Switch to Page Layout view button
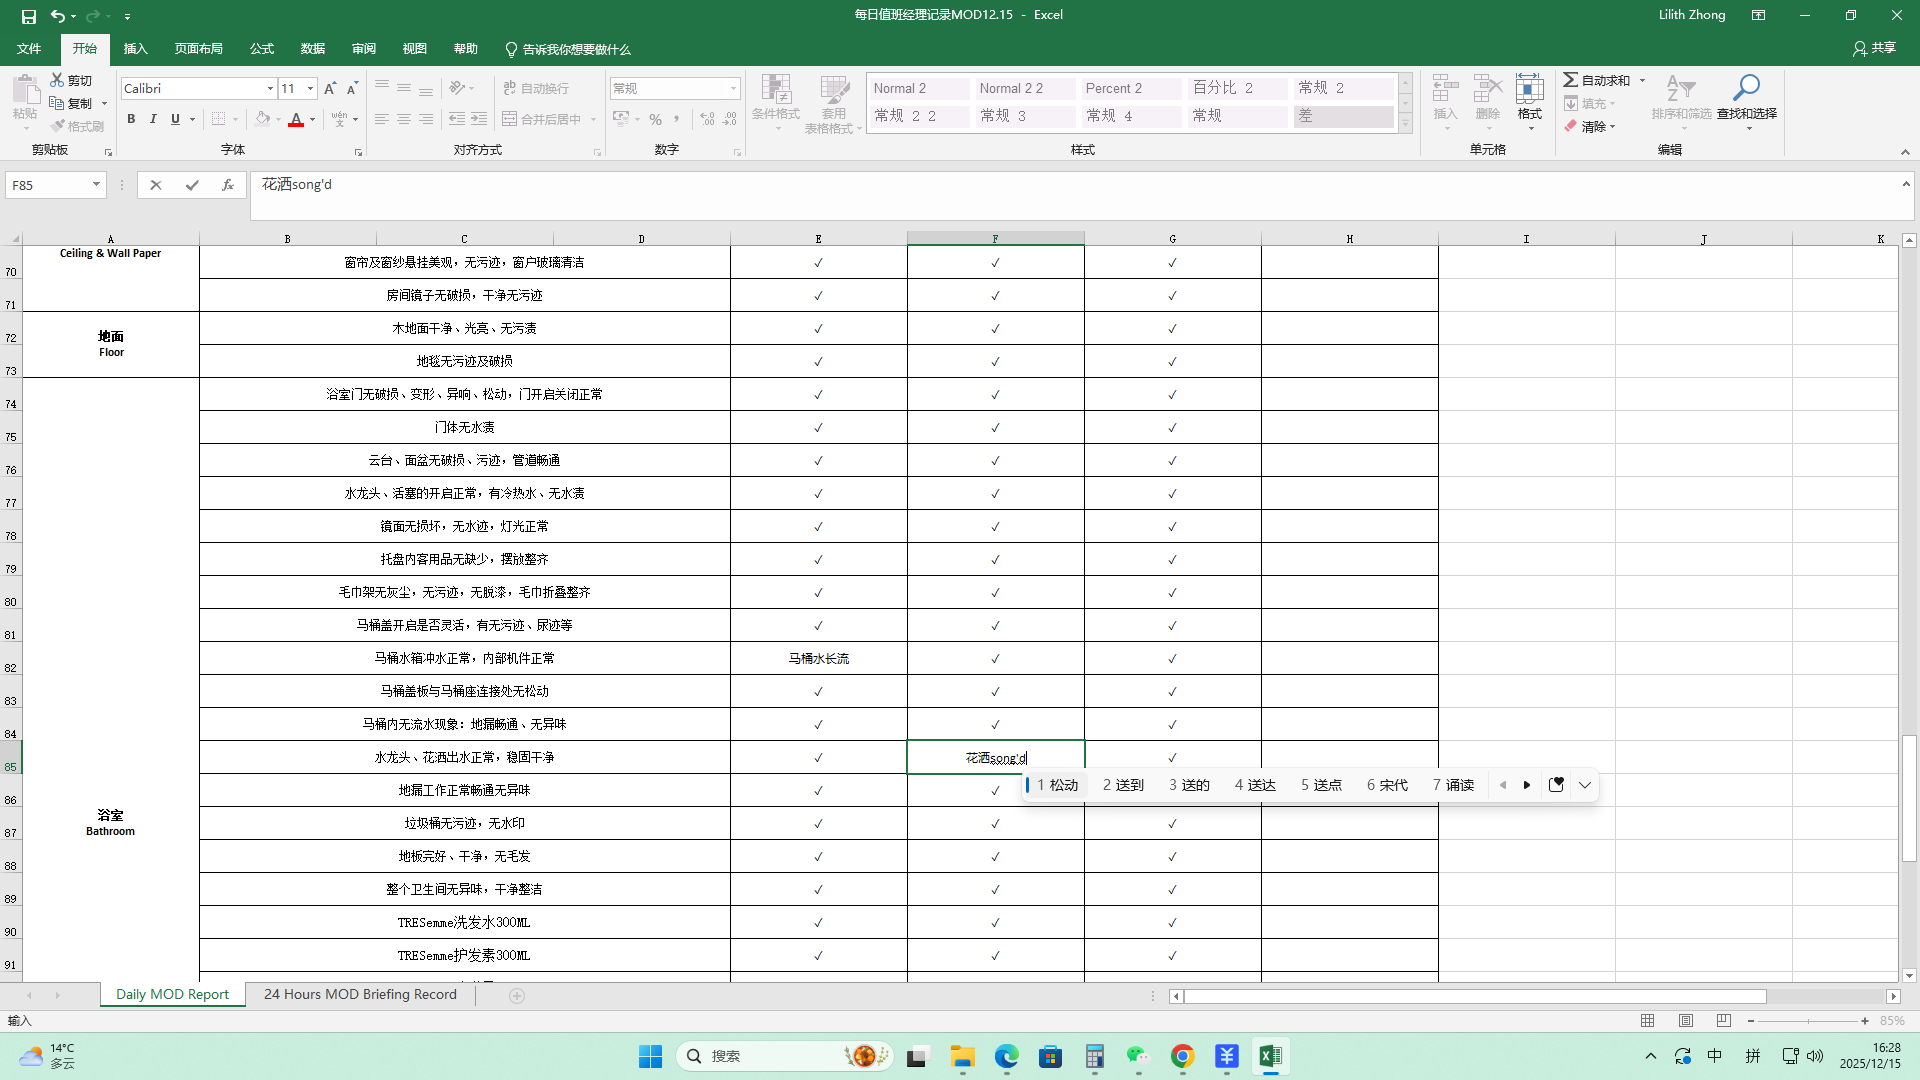 (1686, 1021)
